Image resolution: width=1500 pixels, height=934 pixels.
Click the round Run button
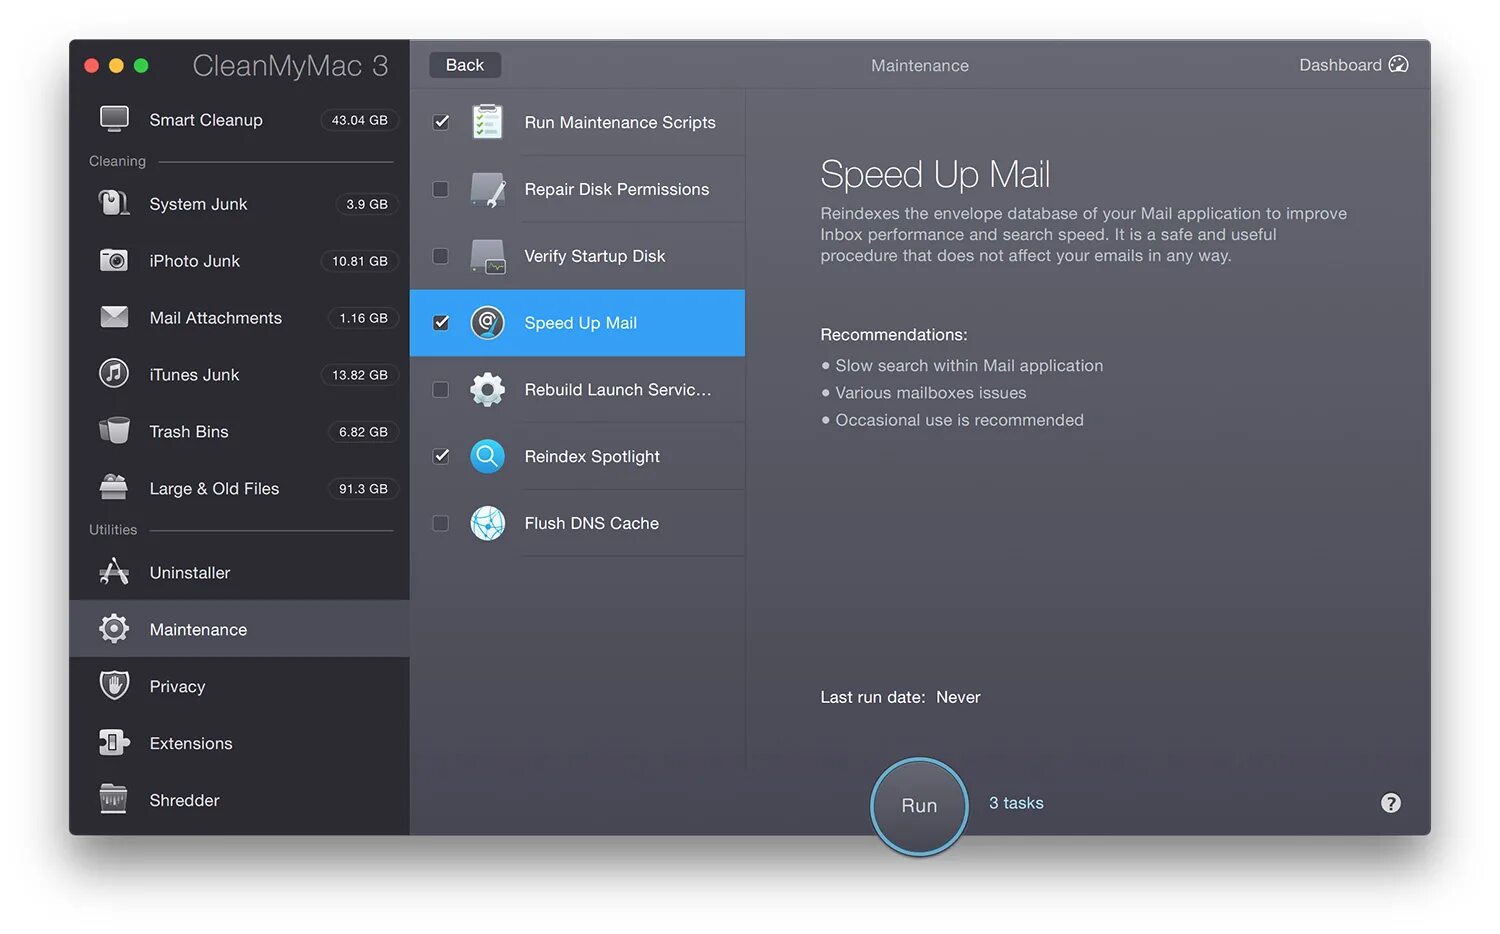point(919,806)
